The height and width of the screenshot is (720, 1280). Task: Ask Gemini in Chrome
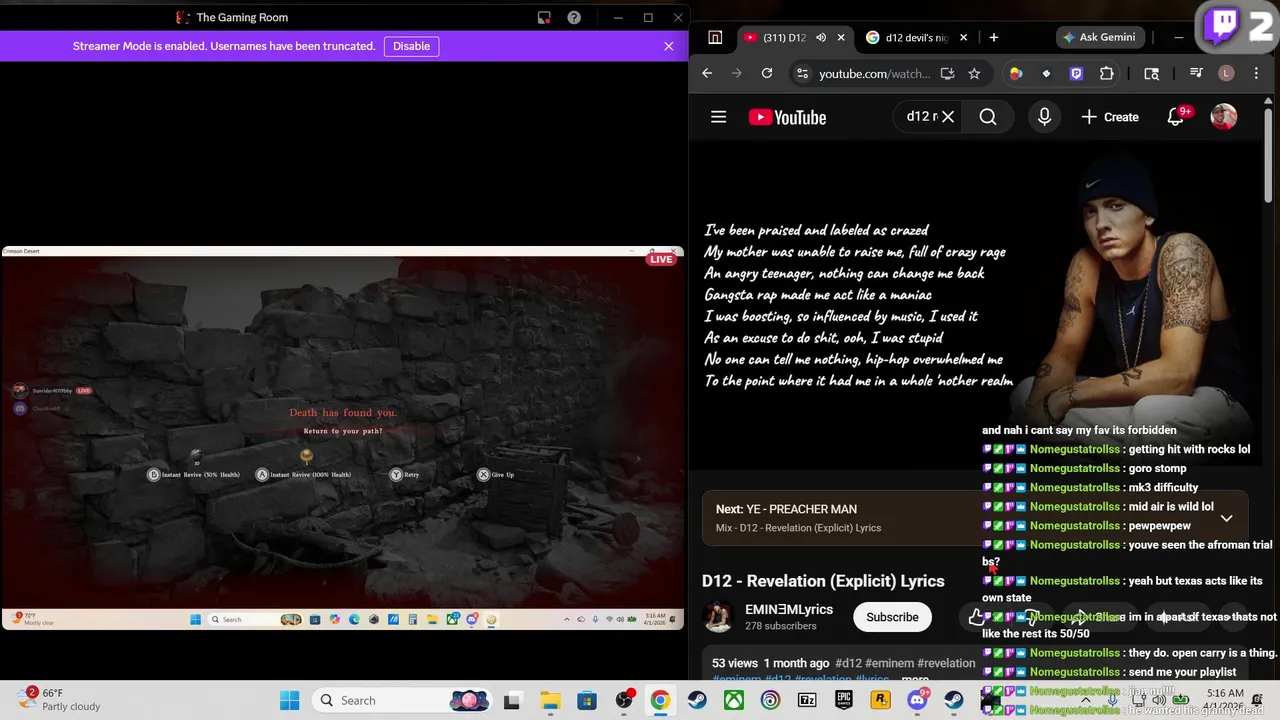point(1099,37)
